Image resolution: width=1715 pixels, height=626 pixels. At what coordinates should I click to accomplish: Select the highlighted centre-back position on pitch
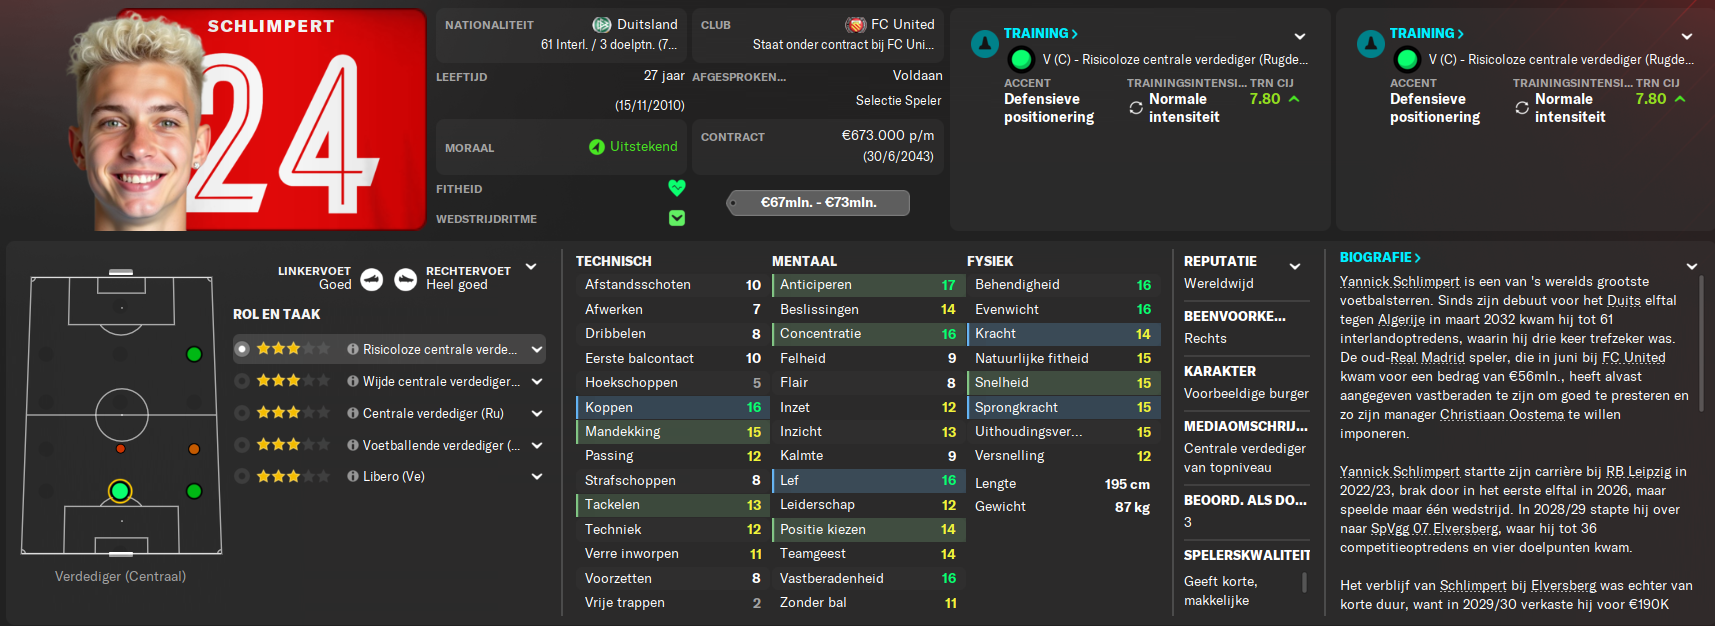(120, 491)
